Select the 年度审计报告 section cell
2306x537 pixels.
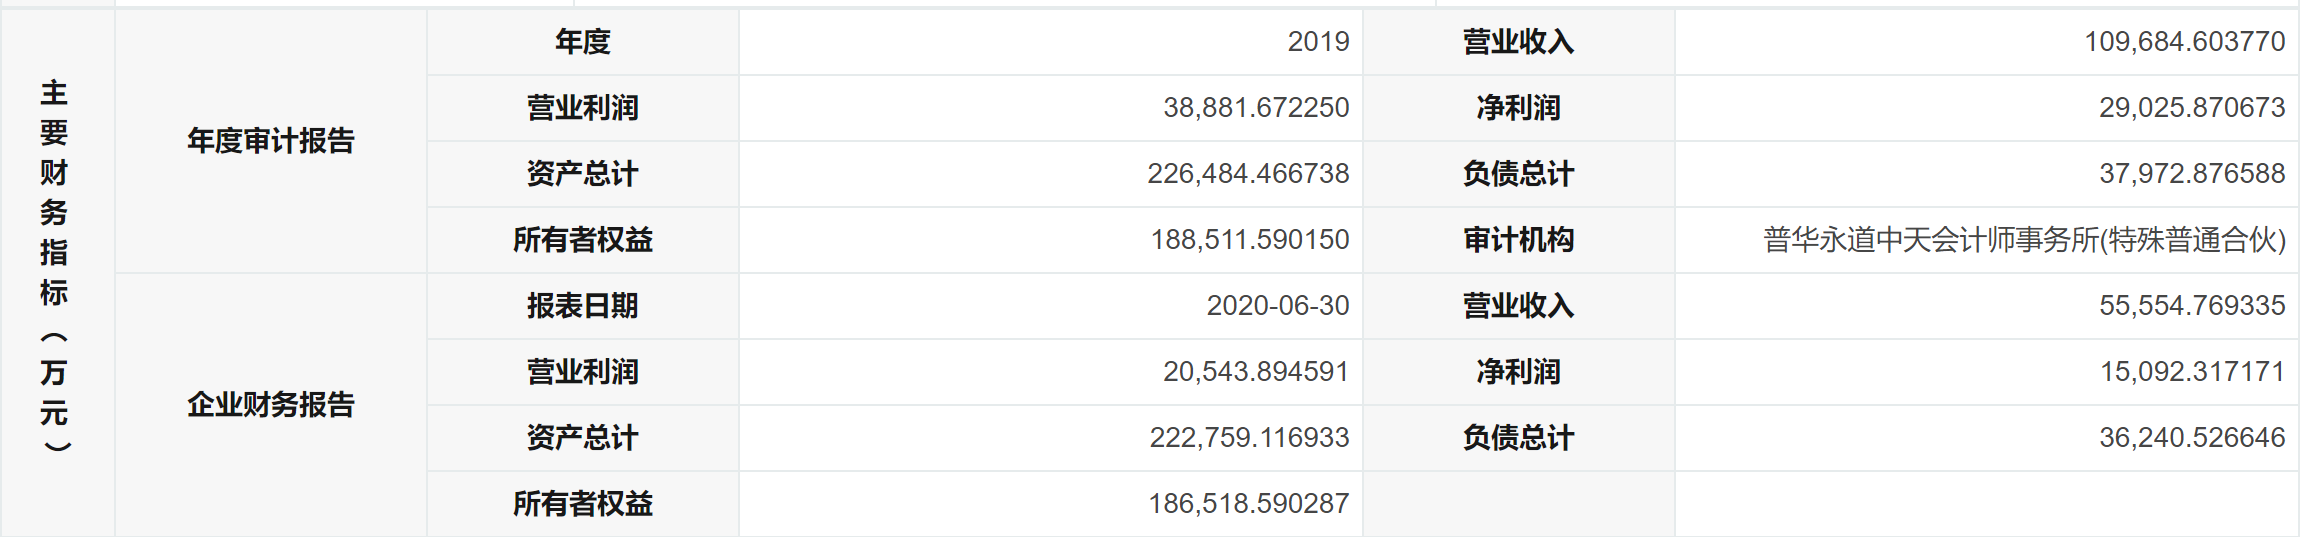click(271, 141)
